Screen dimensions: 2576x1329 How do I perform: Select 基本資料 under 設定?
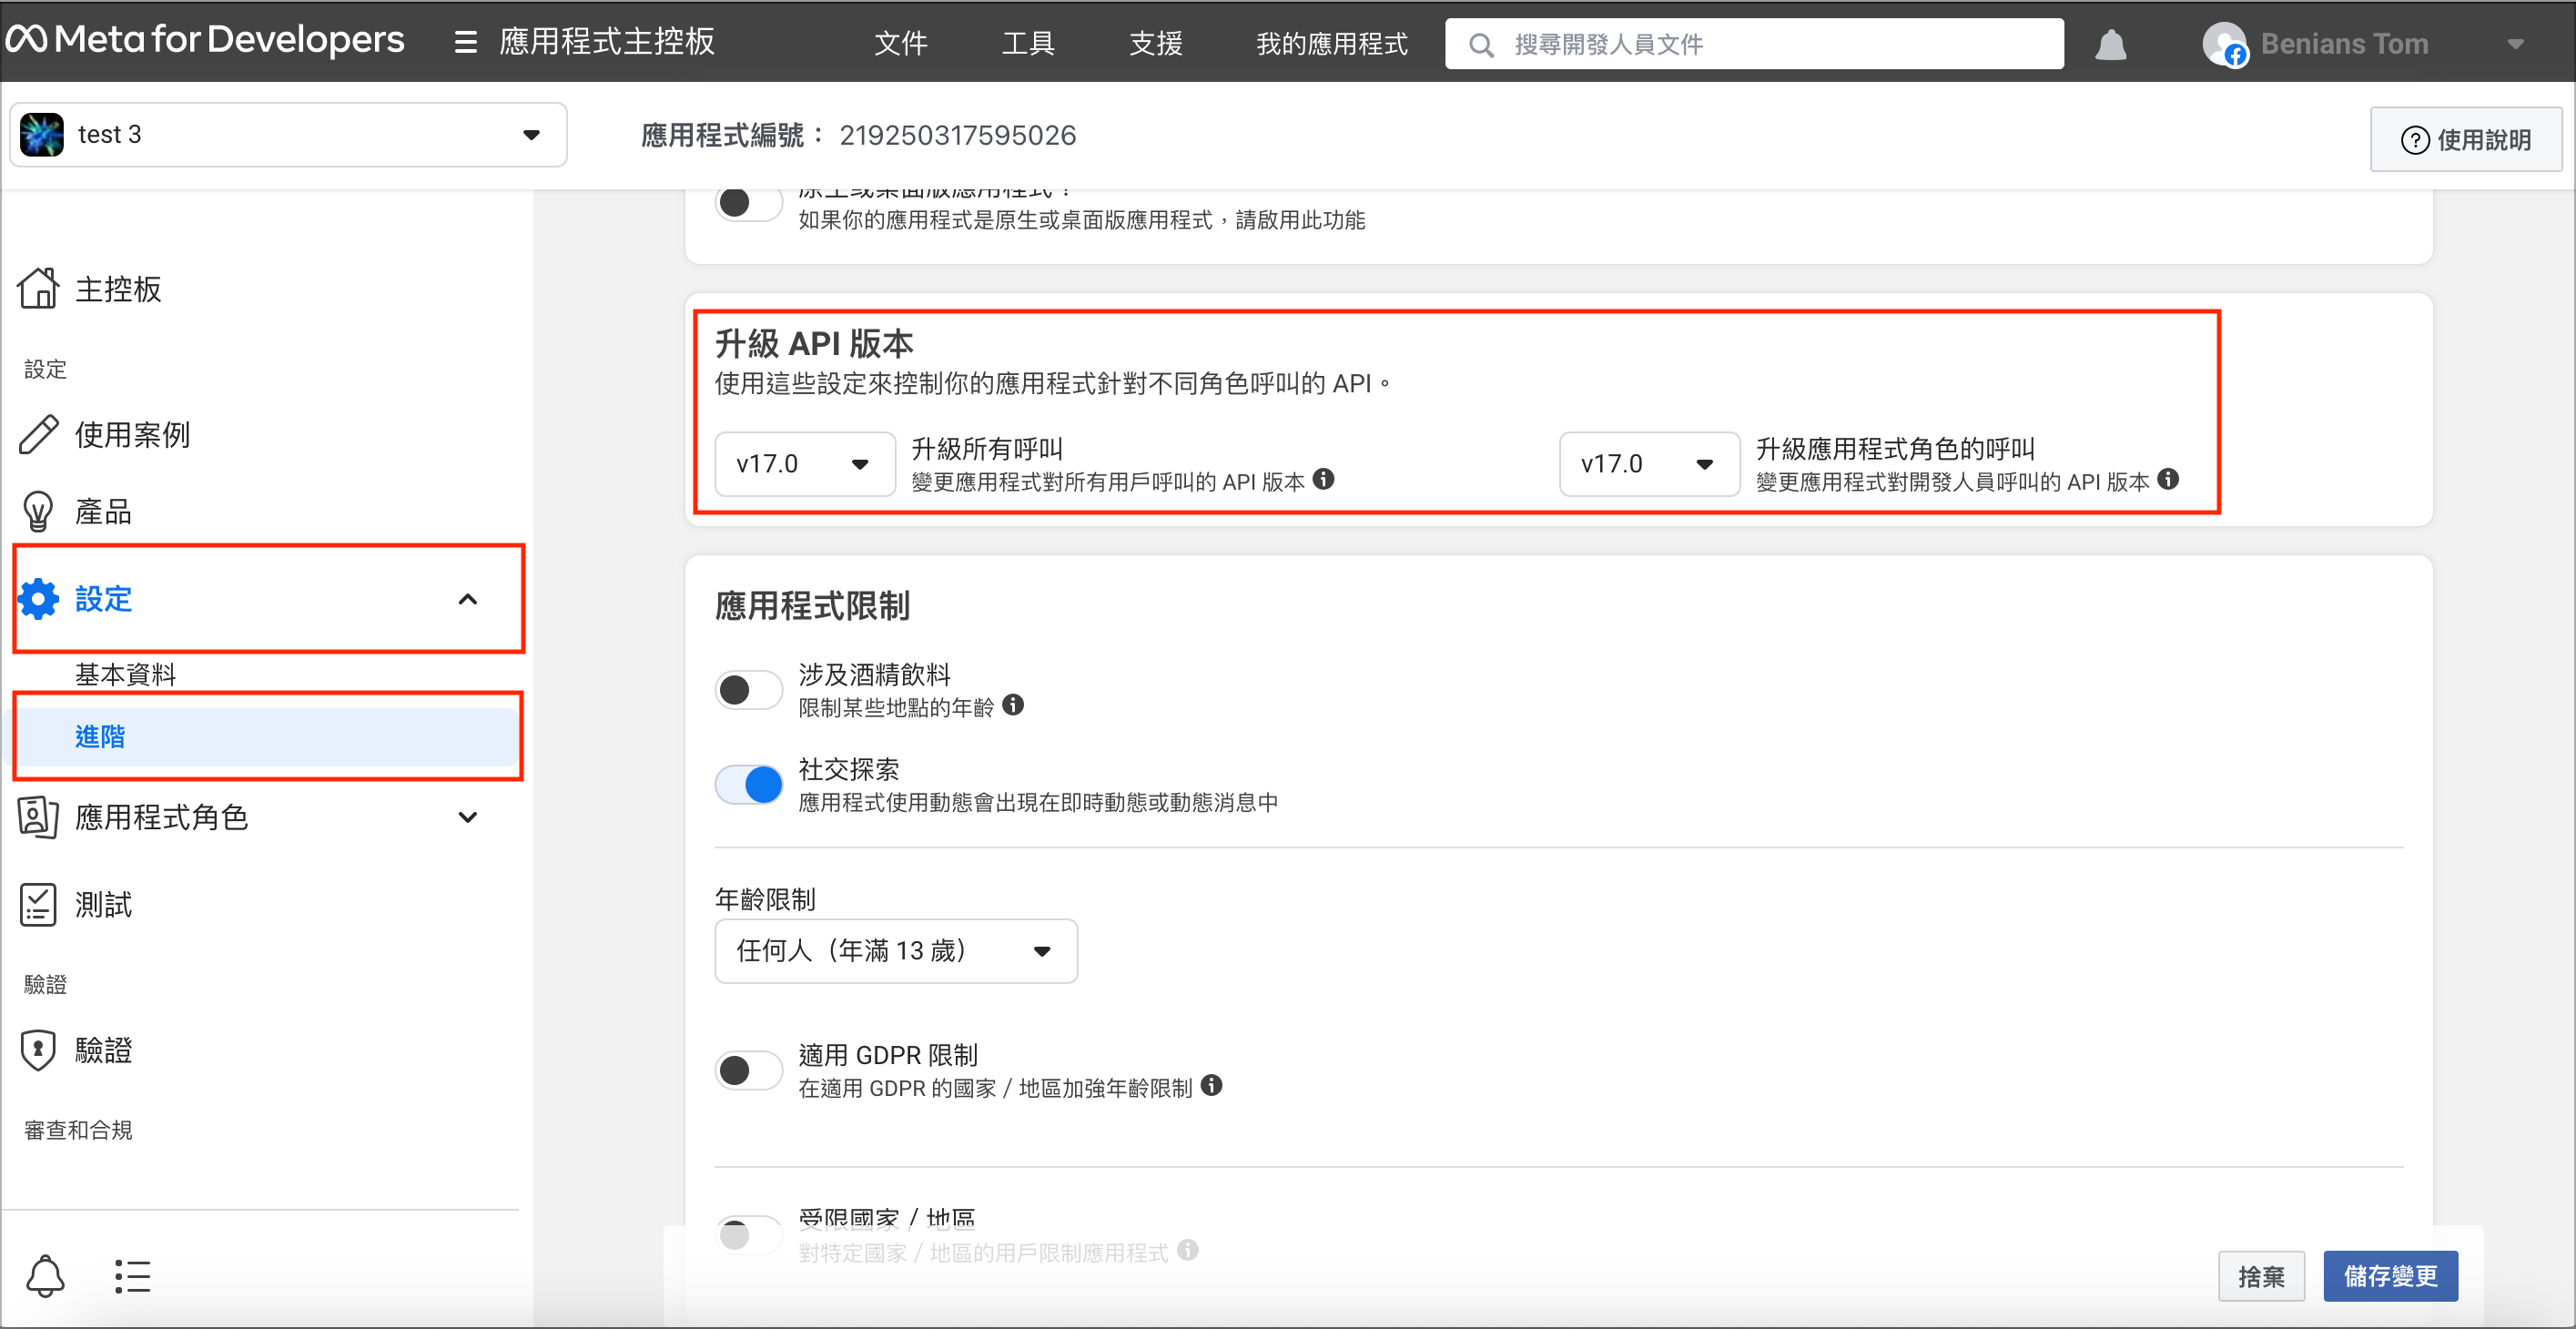tap(126, 675)
